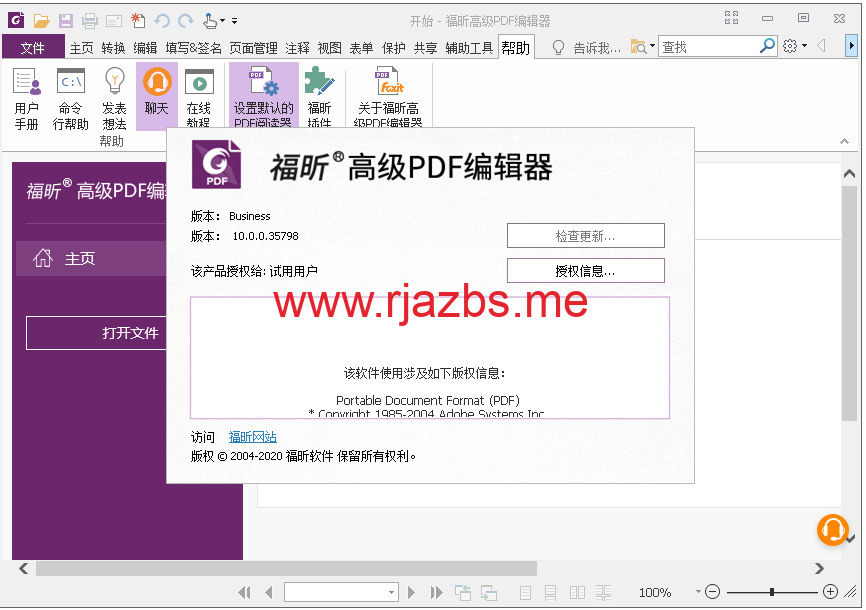Screen dimensions: 866x610
Task: Click the create new document icon
Action: click(138, 21)
